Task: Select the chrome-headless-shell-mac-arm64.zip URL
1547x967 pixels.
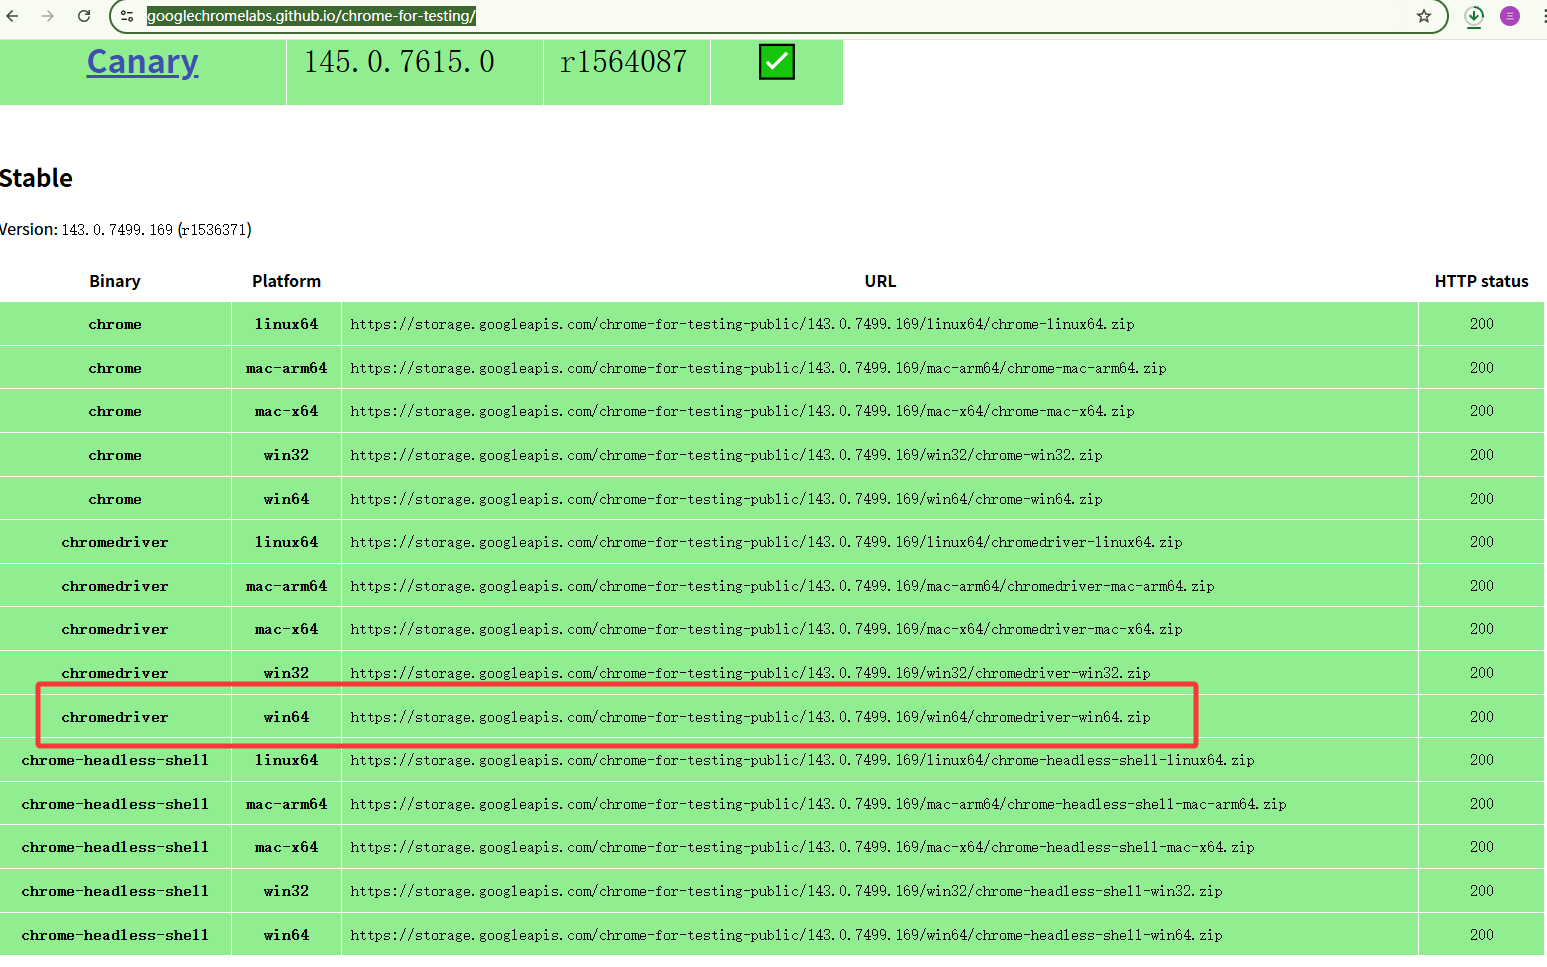Action: (x=818, y=804)
